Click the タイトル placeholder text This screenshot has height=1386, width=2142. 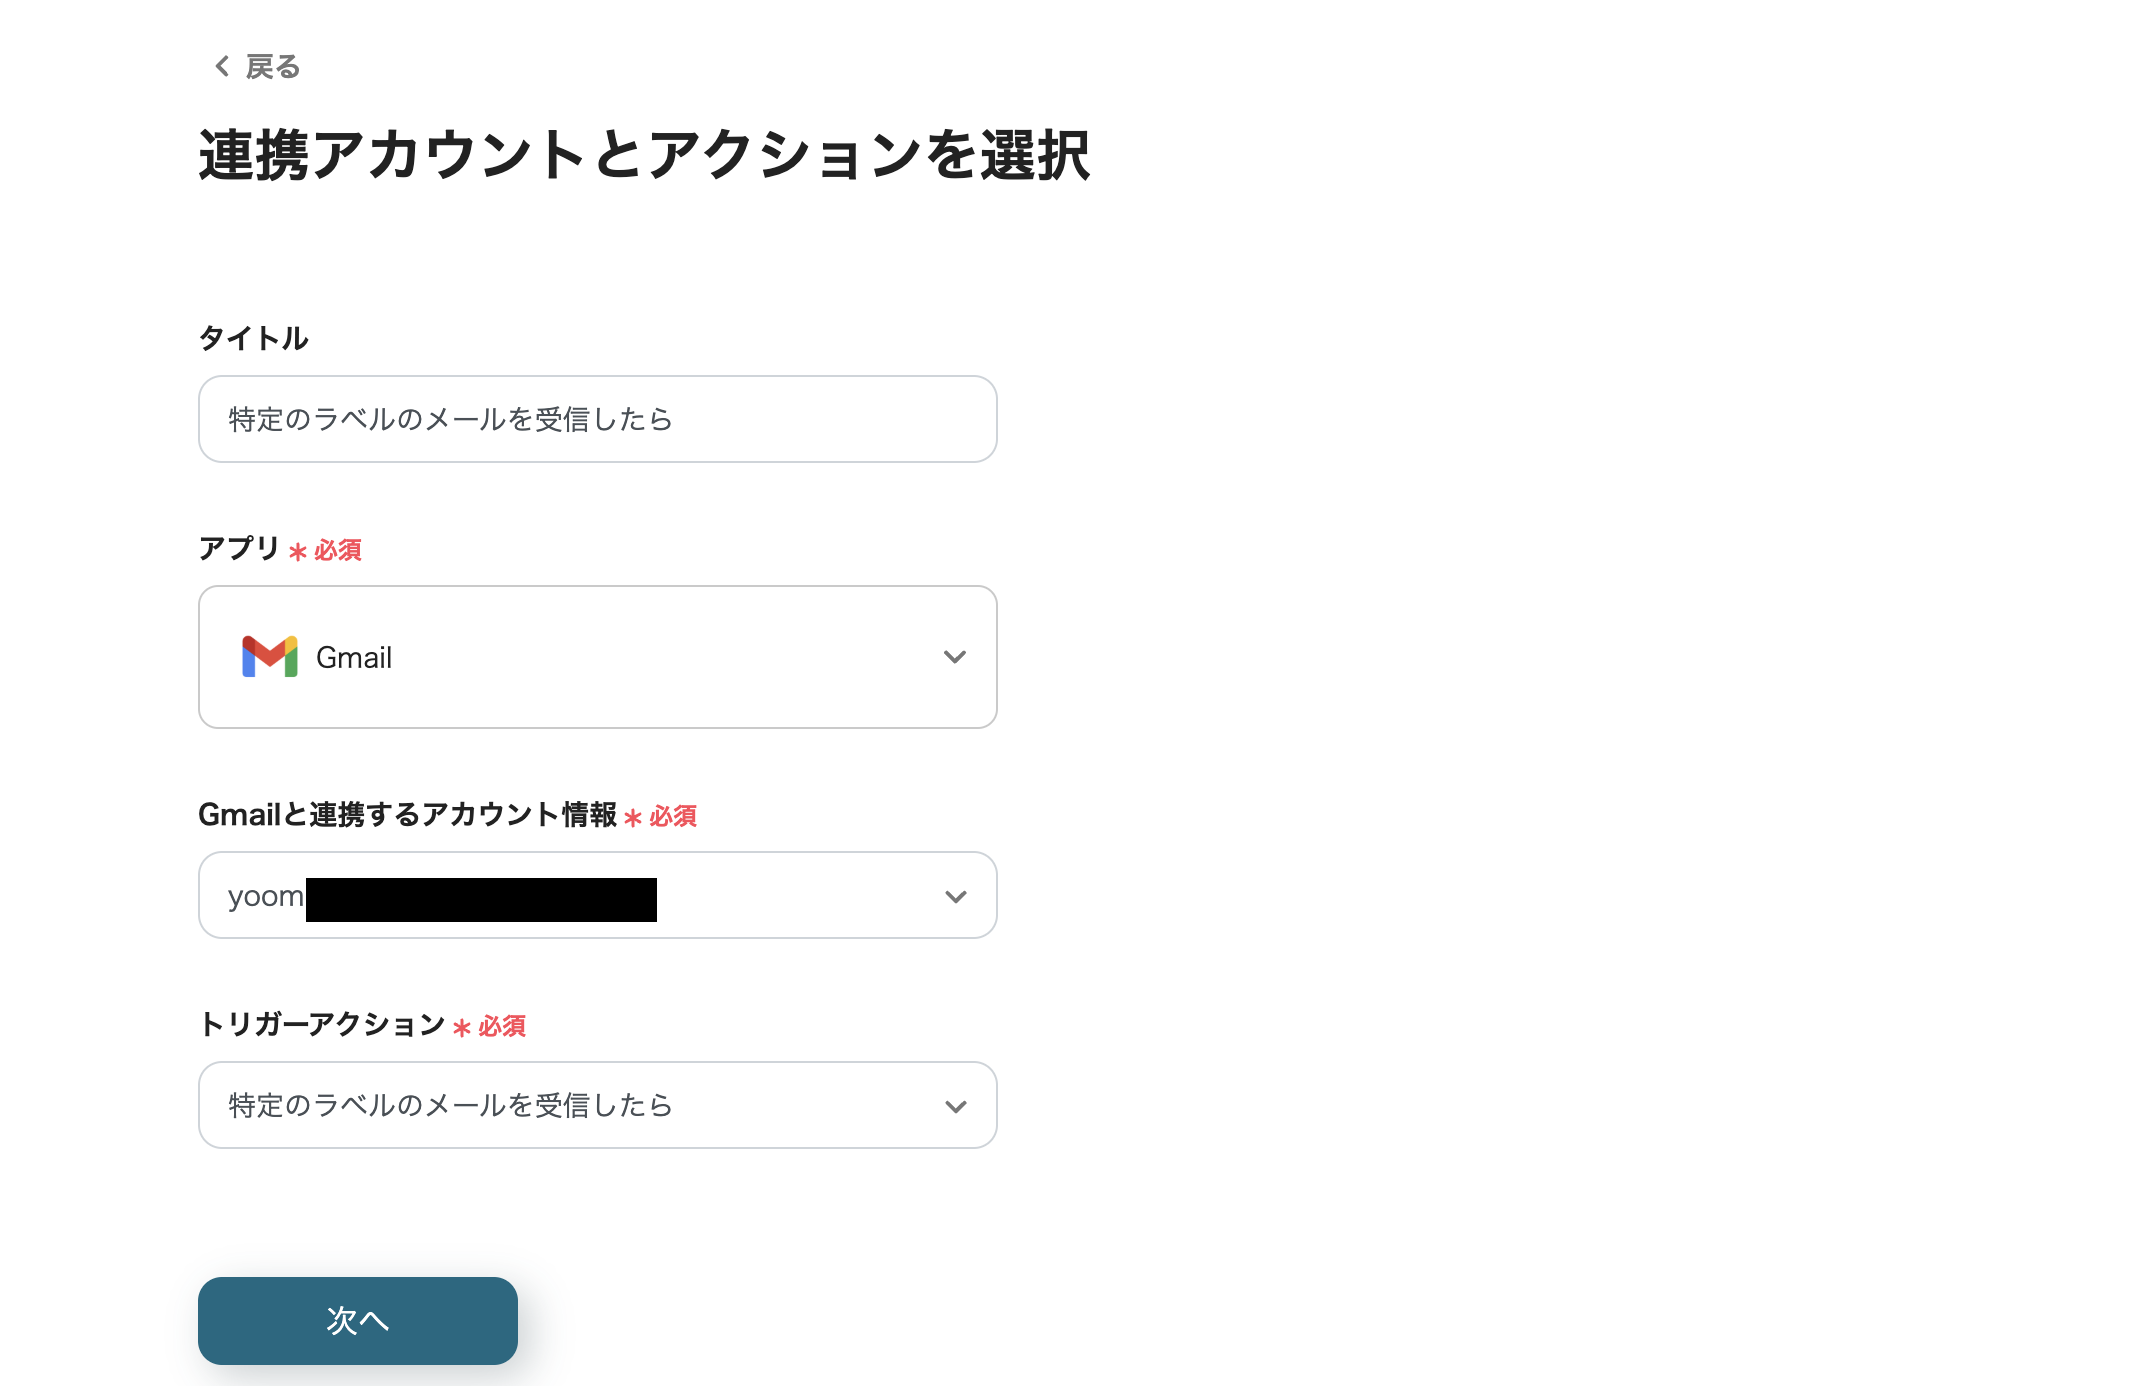(x=448, y=419)
